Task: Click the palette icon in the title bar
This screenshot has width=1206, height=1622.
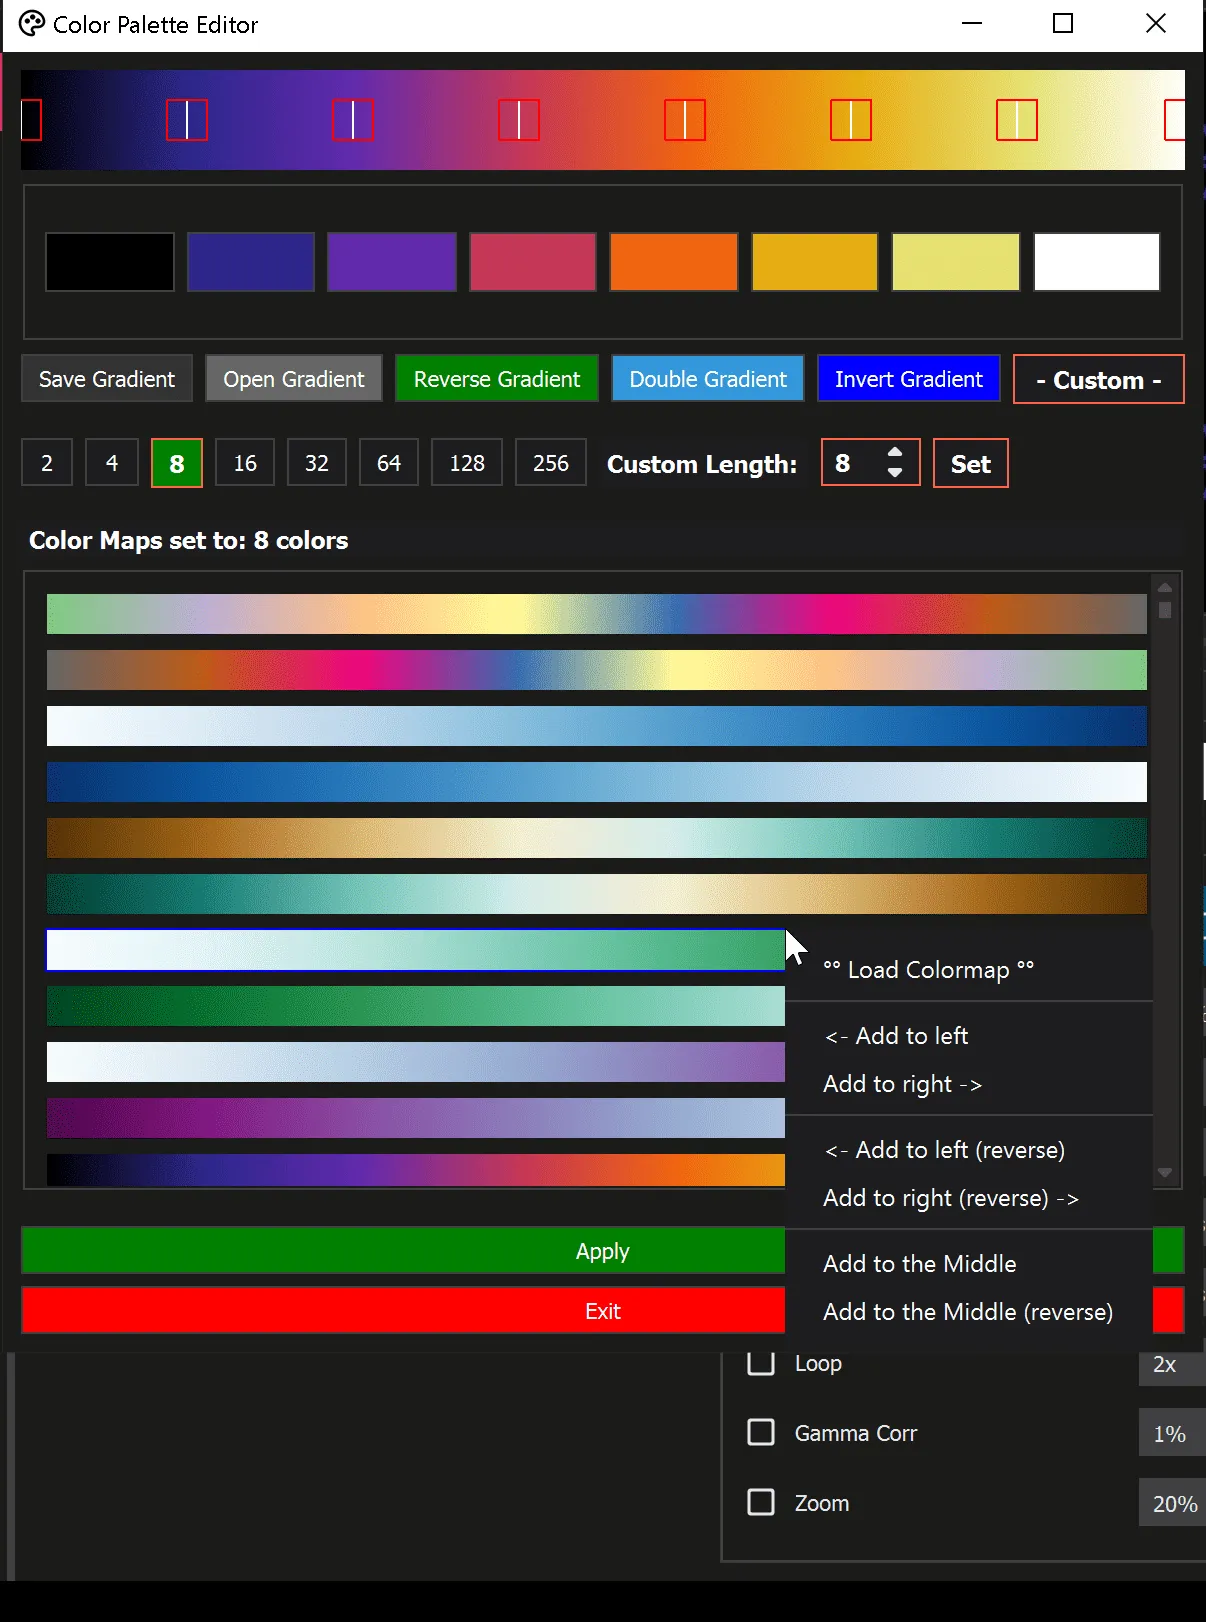Action: click(x=32, y=24)
